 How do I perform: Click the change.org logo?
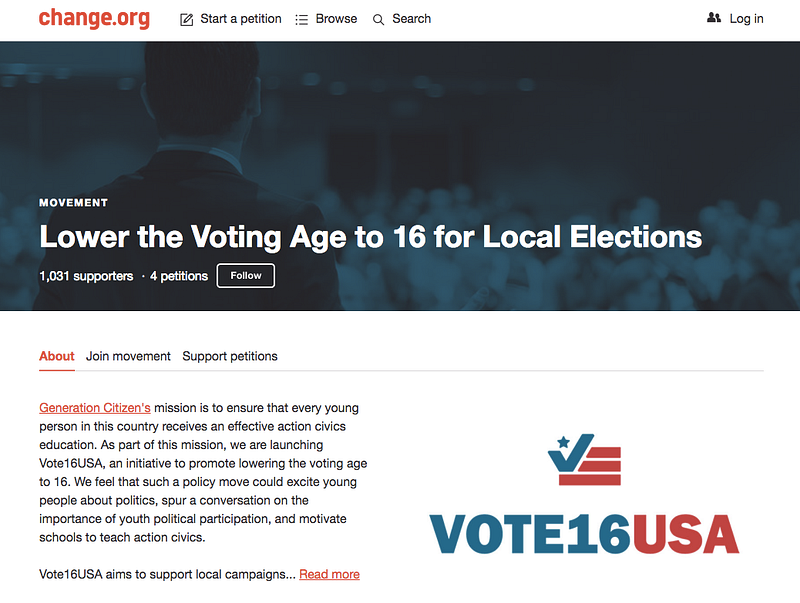click(94, 18)
